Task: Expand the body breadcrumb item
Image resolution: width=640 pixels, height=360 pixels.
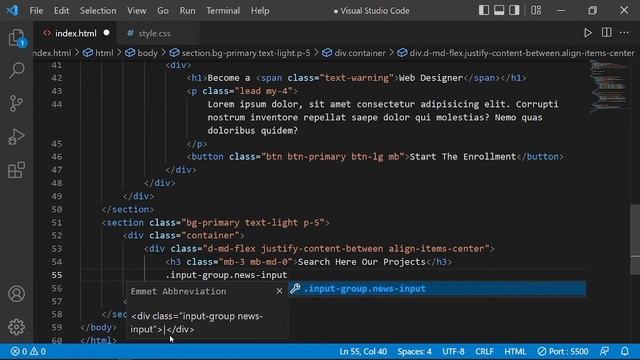Action: click(141, 53)
